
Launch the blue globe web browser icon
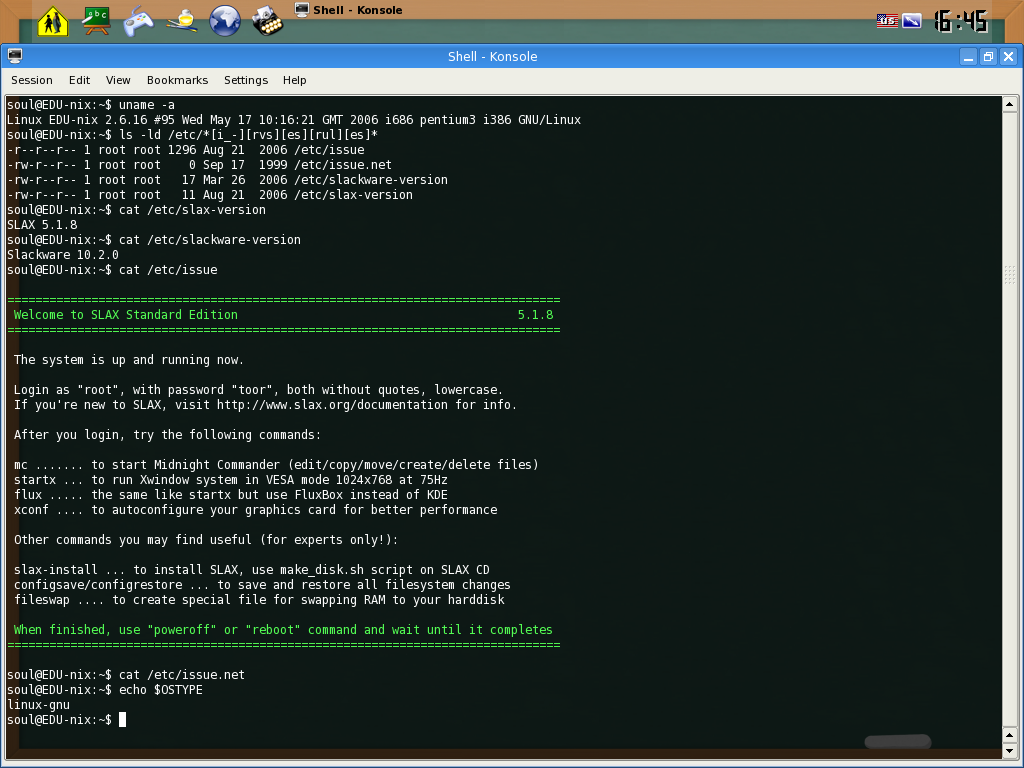[225, 21]
